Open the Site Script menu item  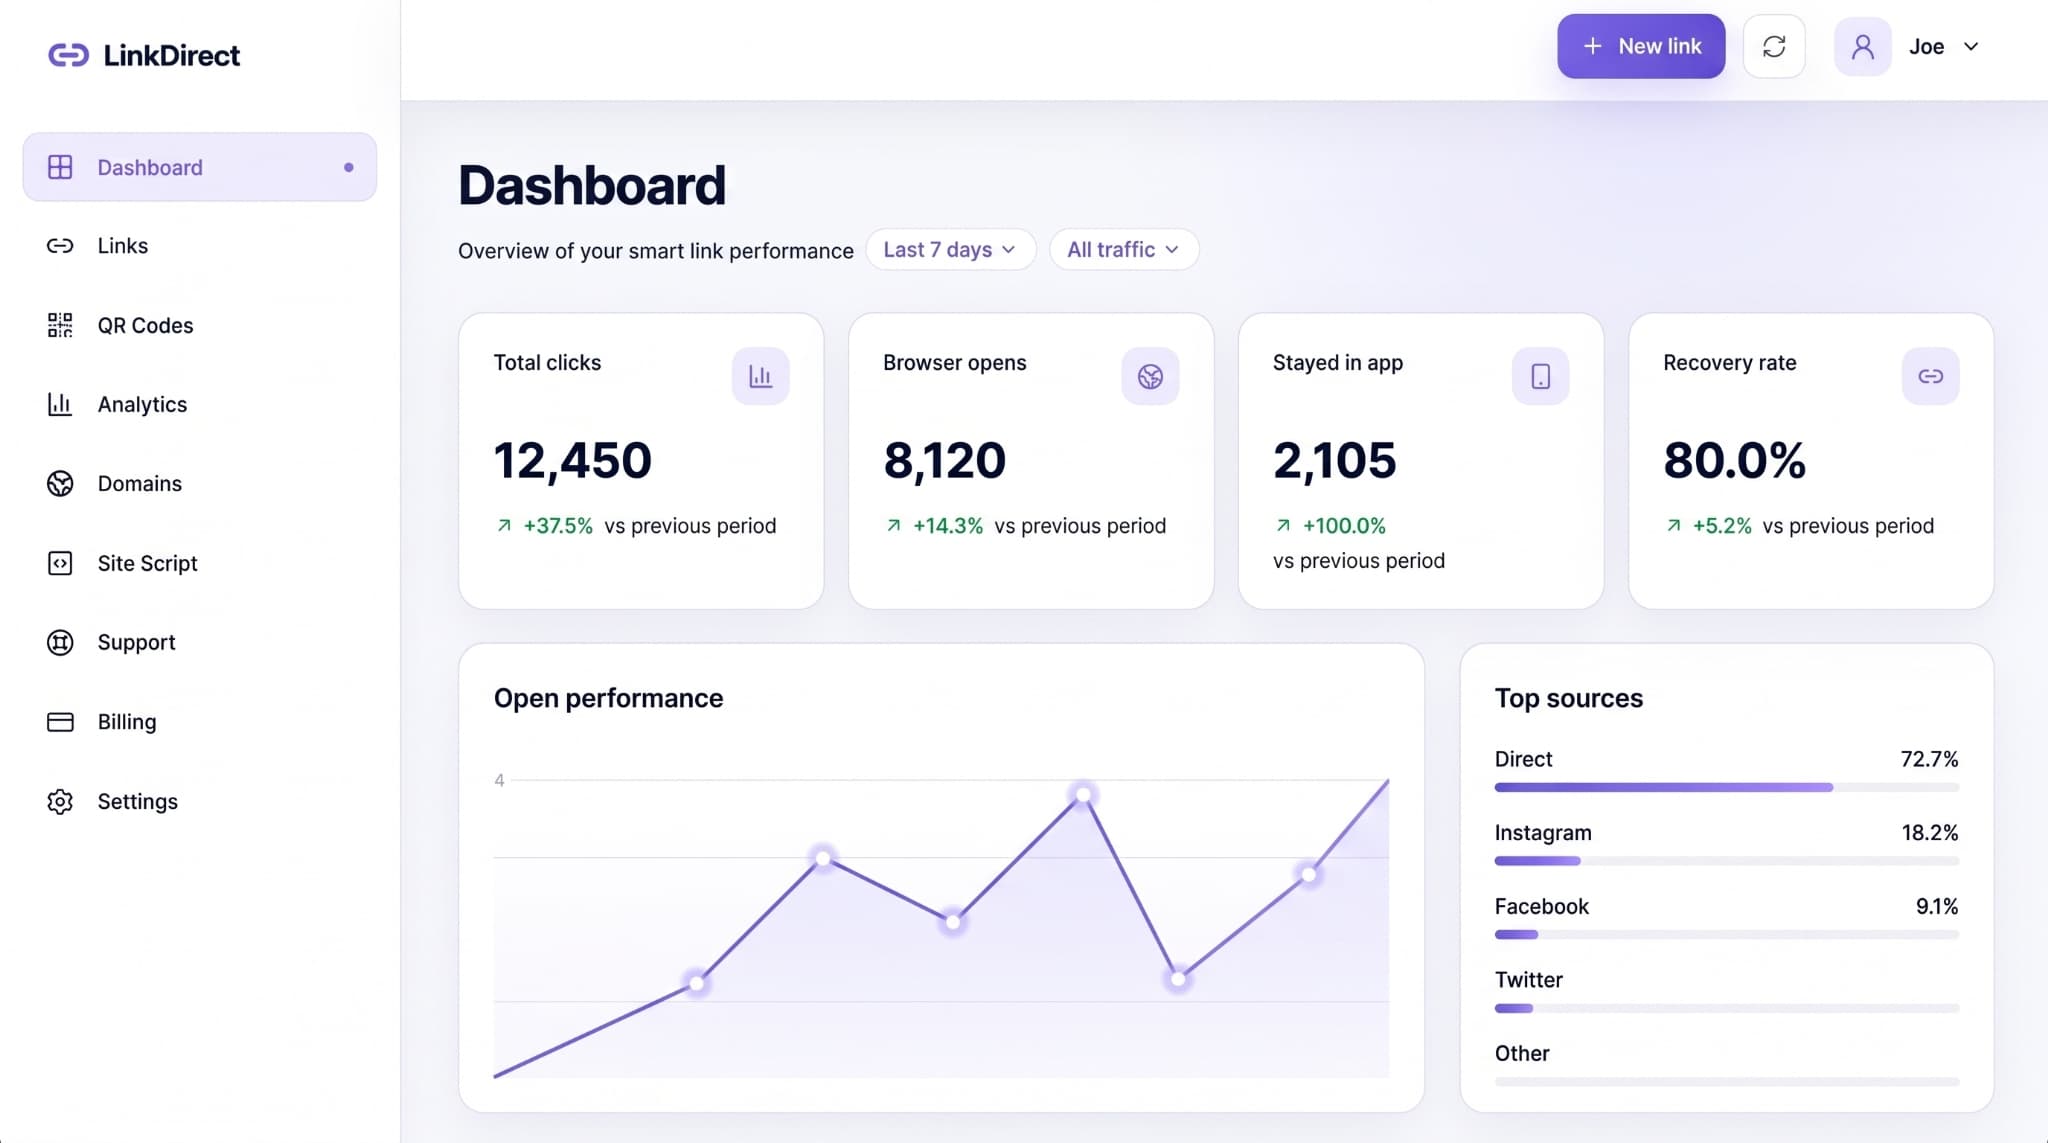200,563
